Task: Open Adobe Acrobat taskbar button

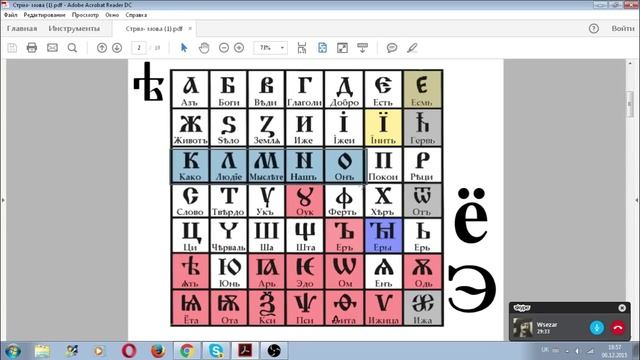Action: [245, 351]
